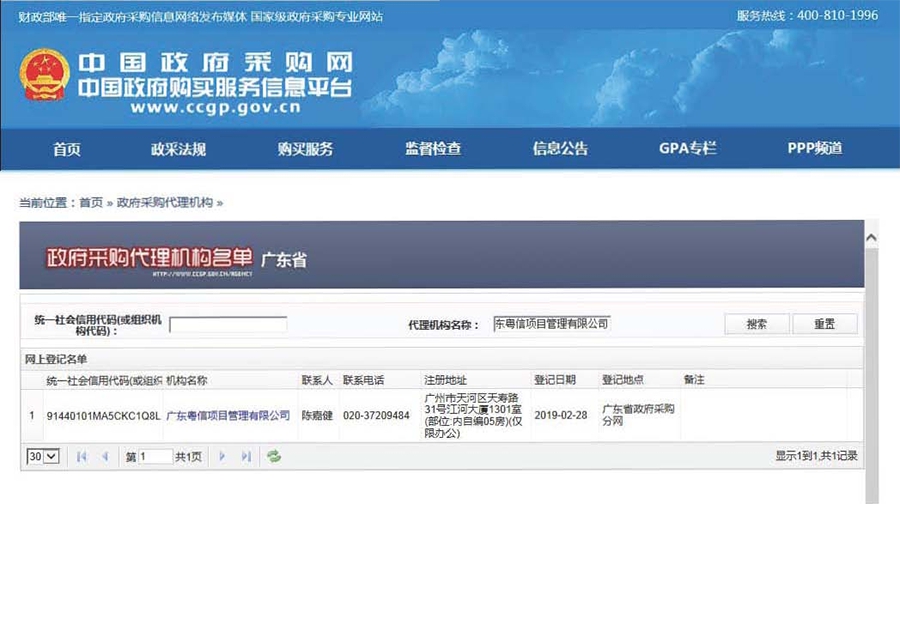Click the 搜索 search button
900x637 pixels.
[x=757, y=324]
